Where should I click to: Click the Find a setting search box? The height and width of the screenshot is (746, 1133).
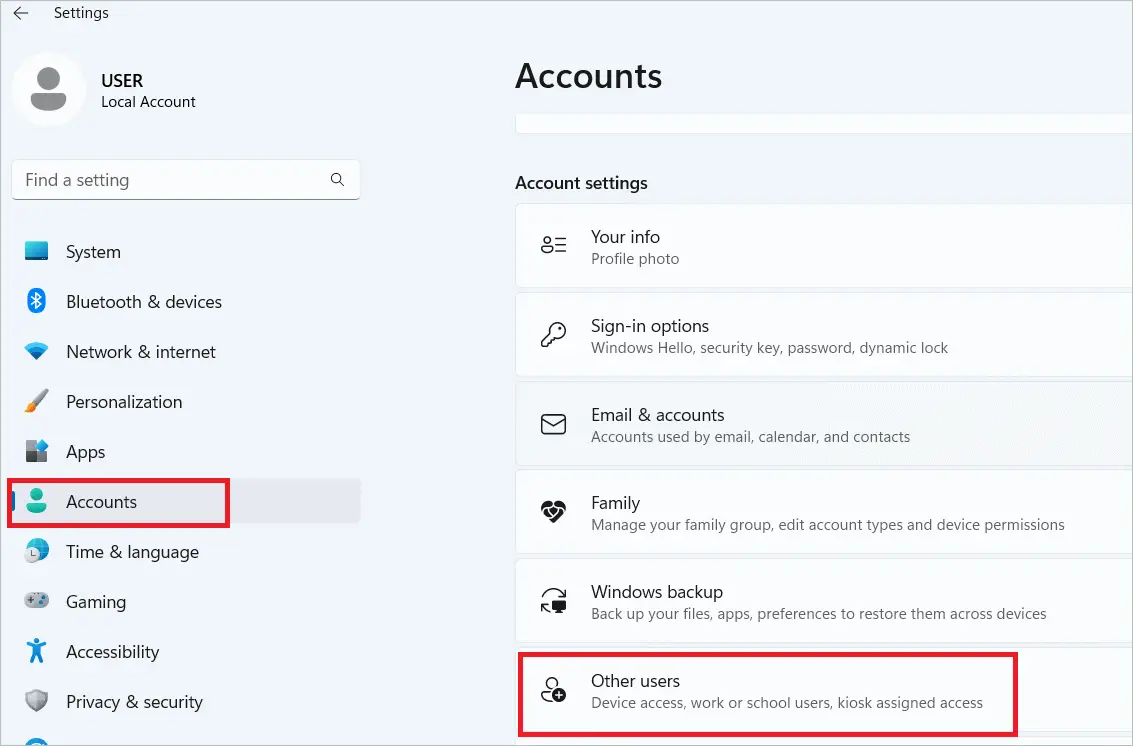coord(186,179)
